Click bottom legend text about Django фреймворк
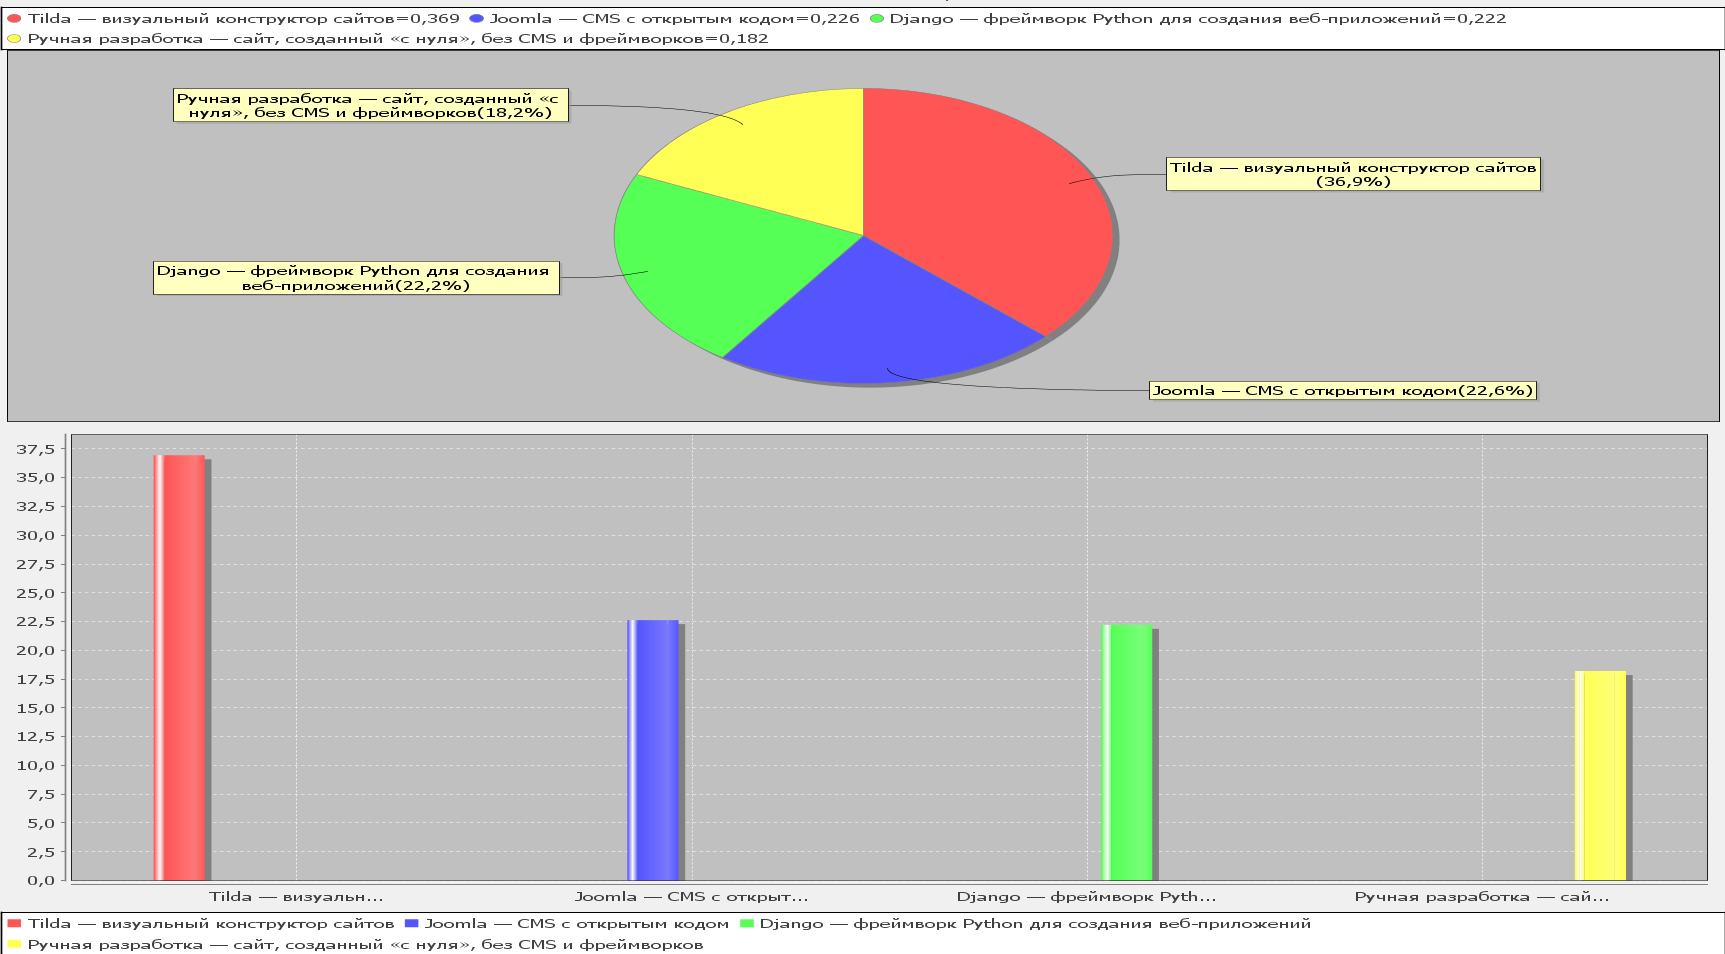This screenshot has width=1725, height=954. 1035,924
